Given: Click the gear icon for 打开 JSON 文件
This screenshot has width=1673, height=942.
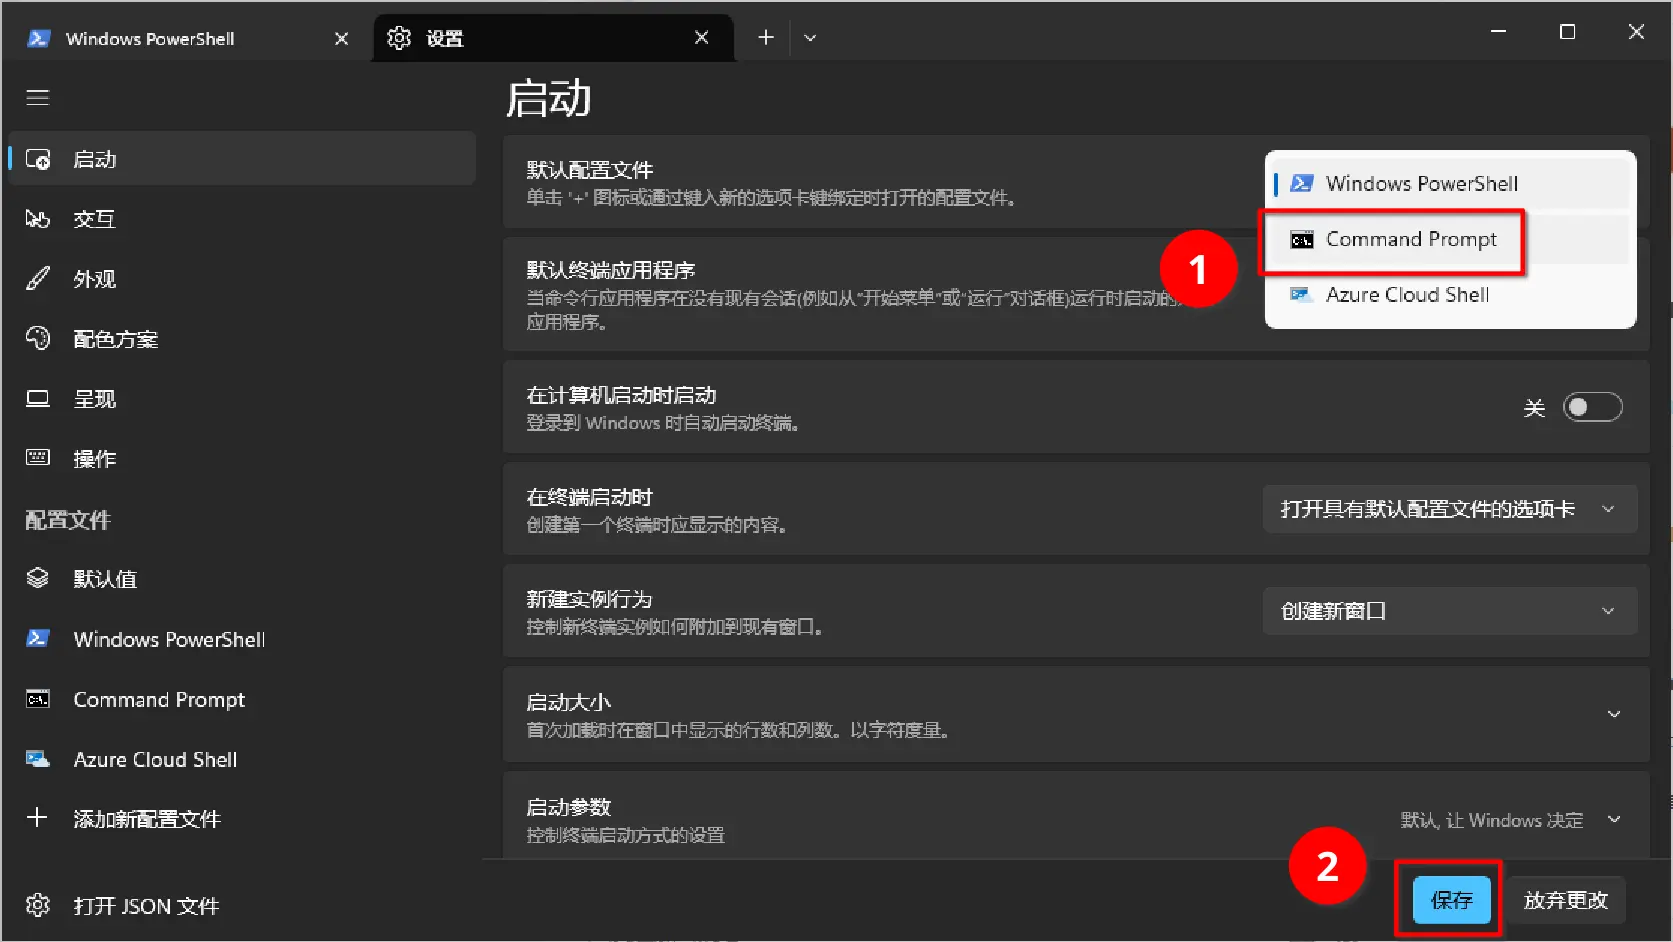Looking at the screenshot, I should (38, 905).
